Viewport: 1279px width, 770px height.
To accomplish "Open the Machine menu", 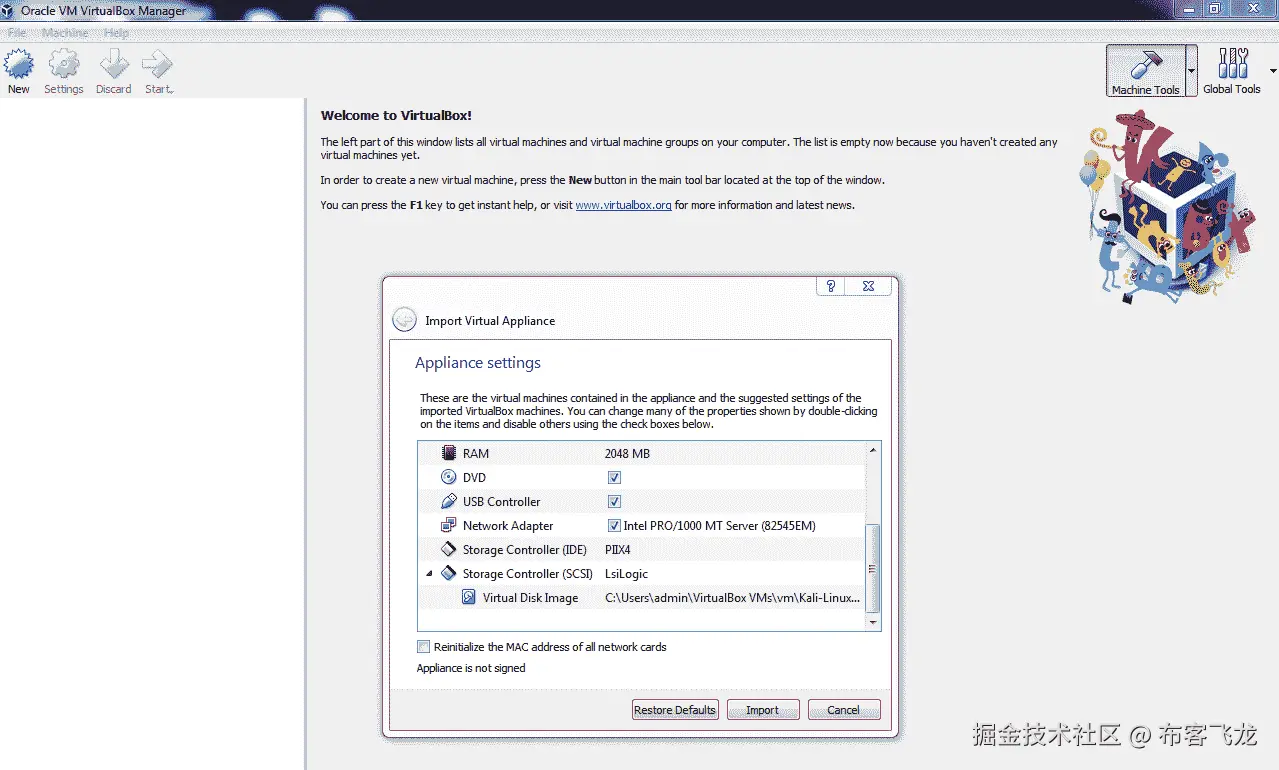I will (x=65, y=33).
